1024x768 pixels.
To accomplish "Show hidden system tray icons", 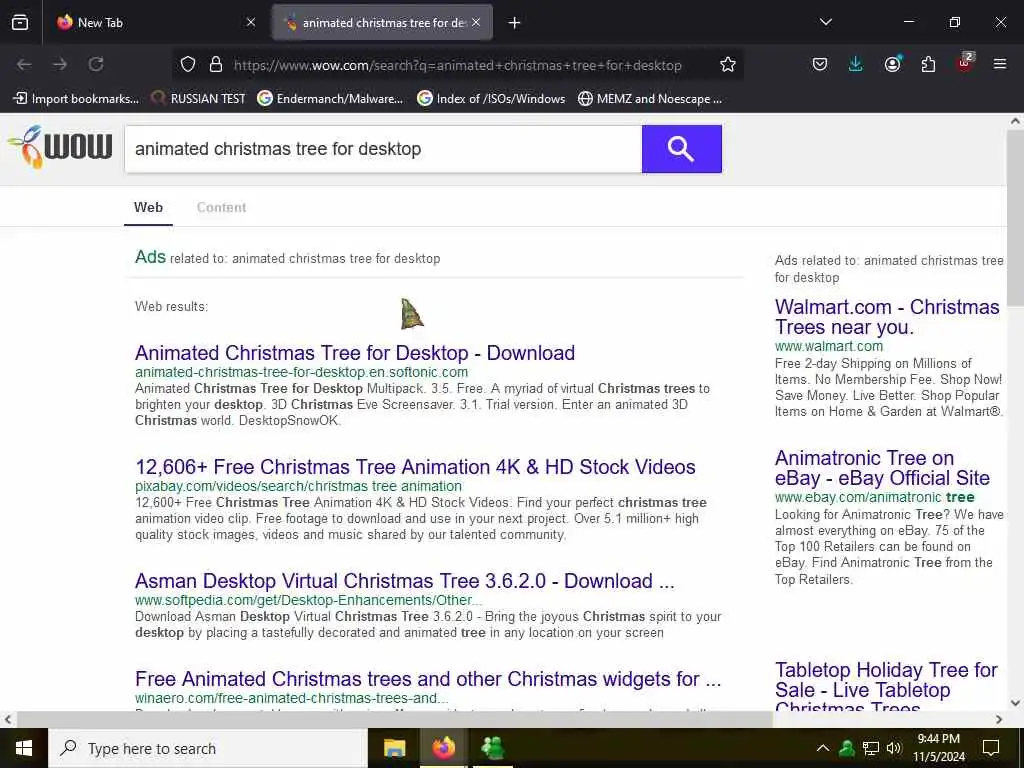I will point(823,748).
